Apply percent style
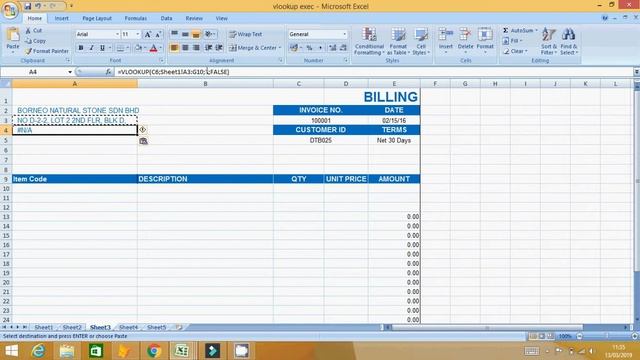This screenshot has height=360, width=640. coord(309,48)
